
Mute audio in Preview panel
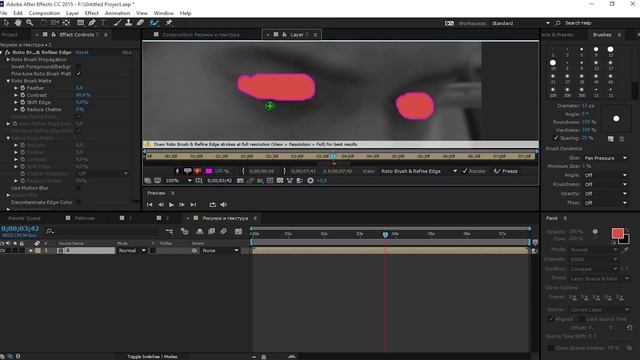[x=224, y=204]
